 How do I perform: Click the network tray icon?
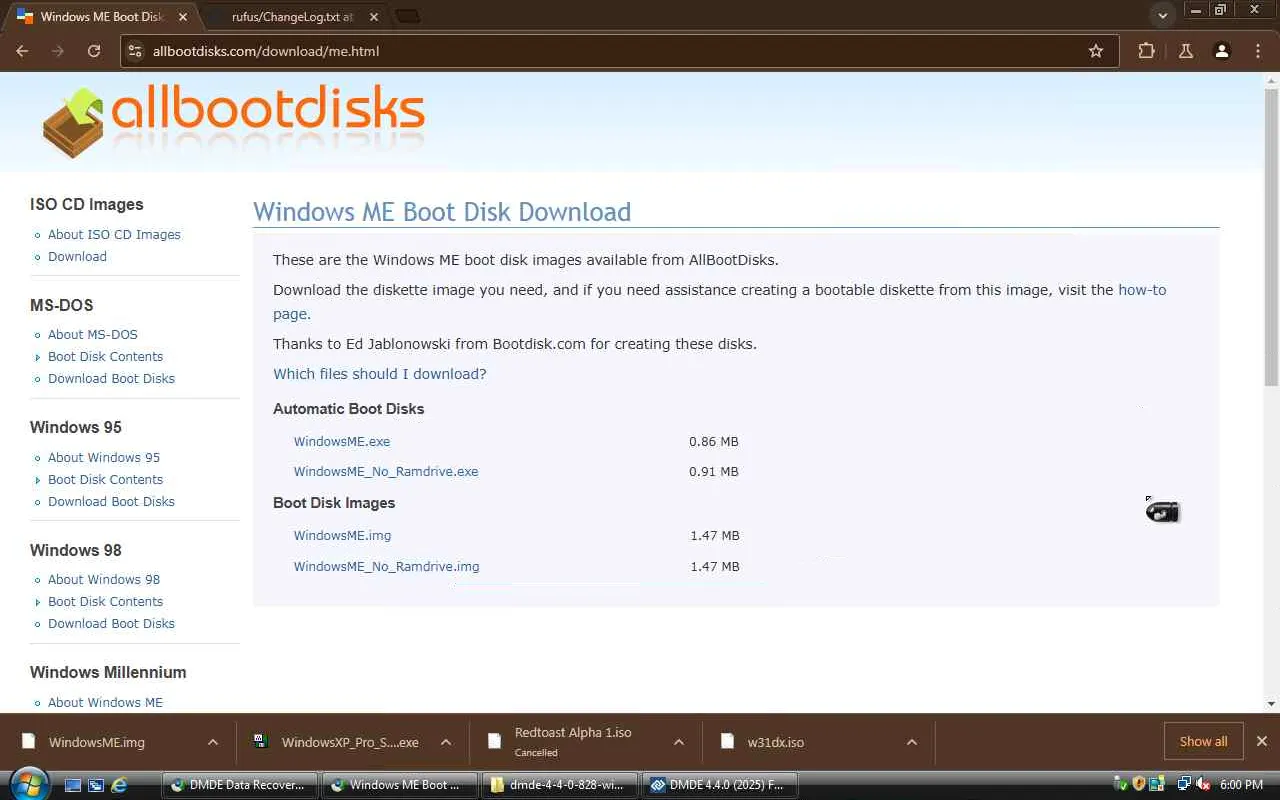coord(1184,784)
